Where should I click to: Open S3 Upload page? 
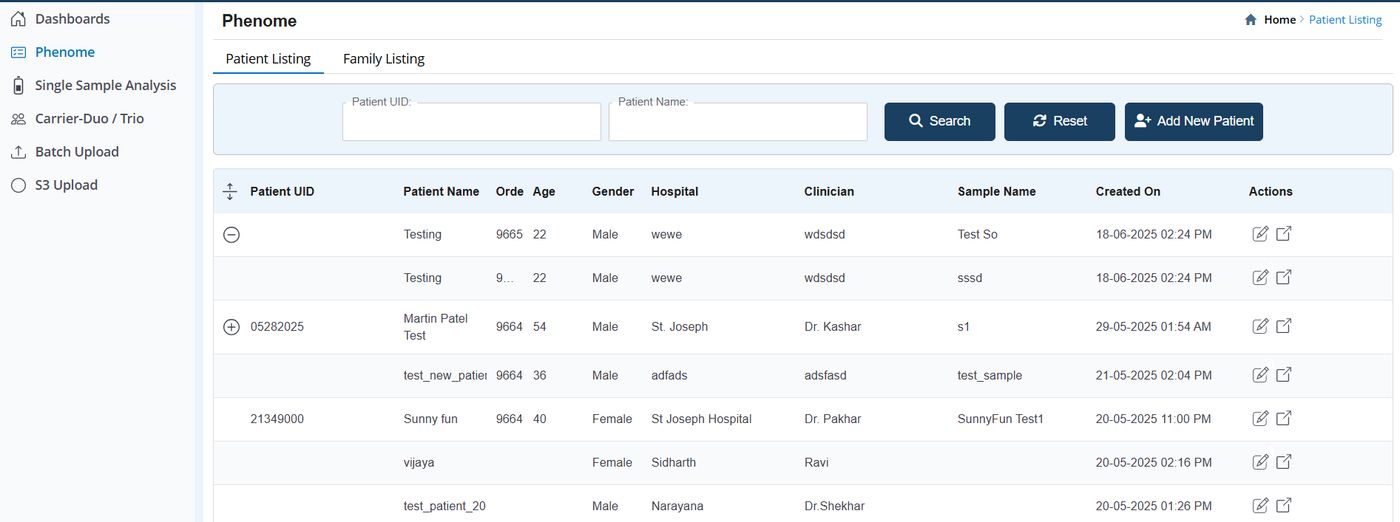66,185
